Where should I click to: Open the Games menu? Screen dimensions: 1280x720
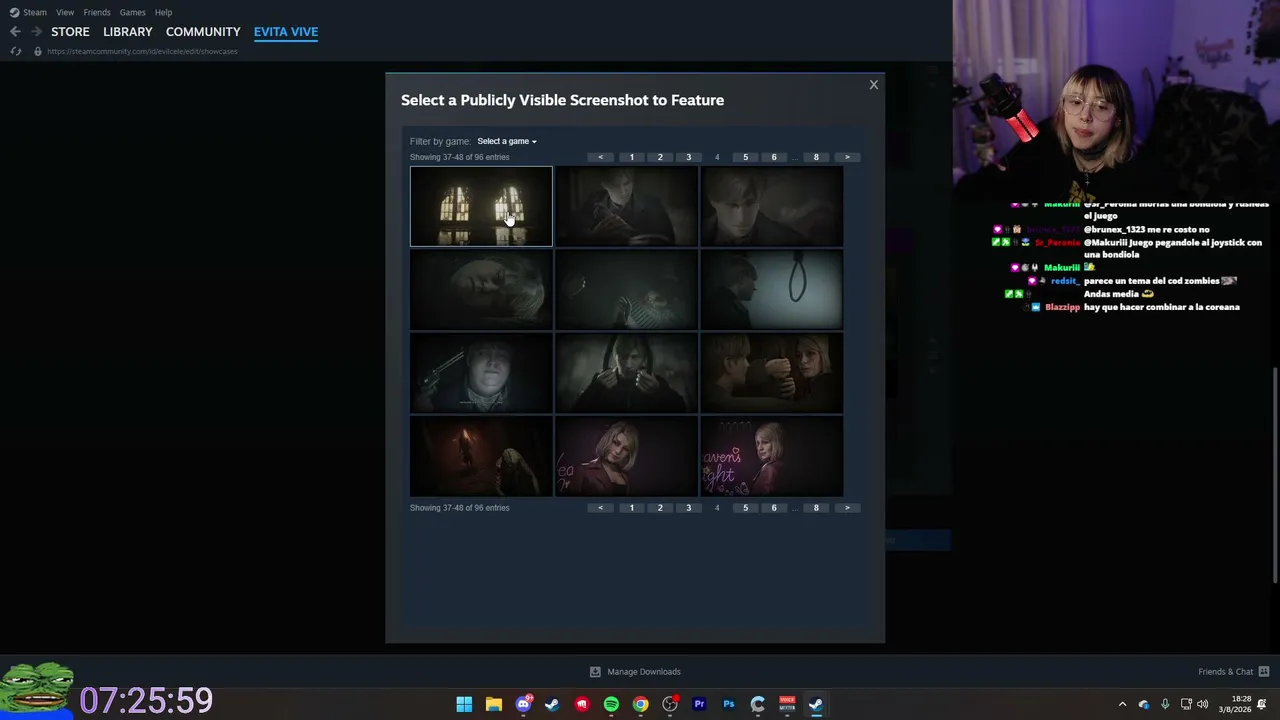pyautogui.click(x=132, y=12)
